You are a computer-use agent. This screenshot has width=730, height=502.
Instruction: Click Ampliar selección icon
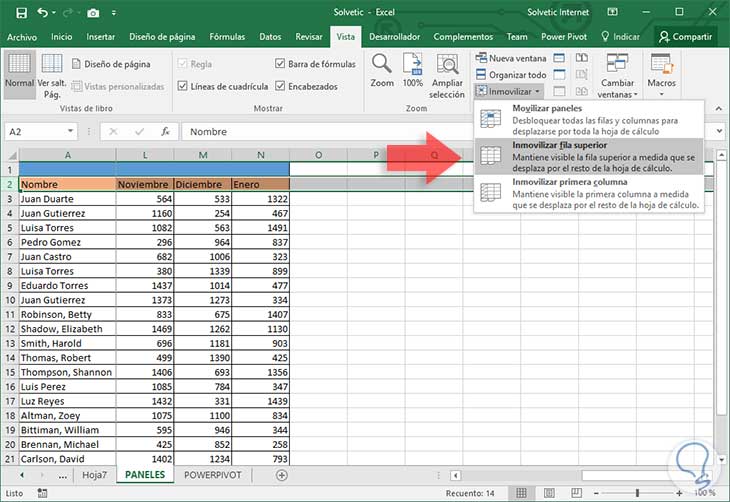tap(447, 66)
